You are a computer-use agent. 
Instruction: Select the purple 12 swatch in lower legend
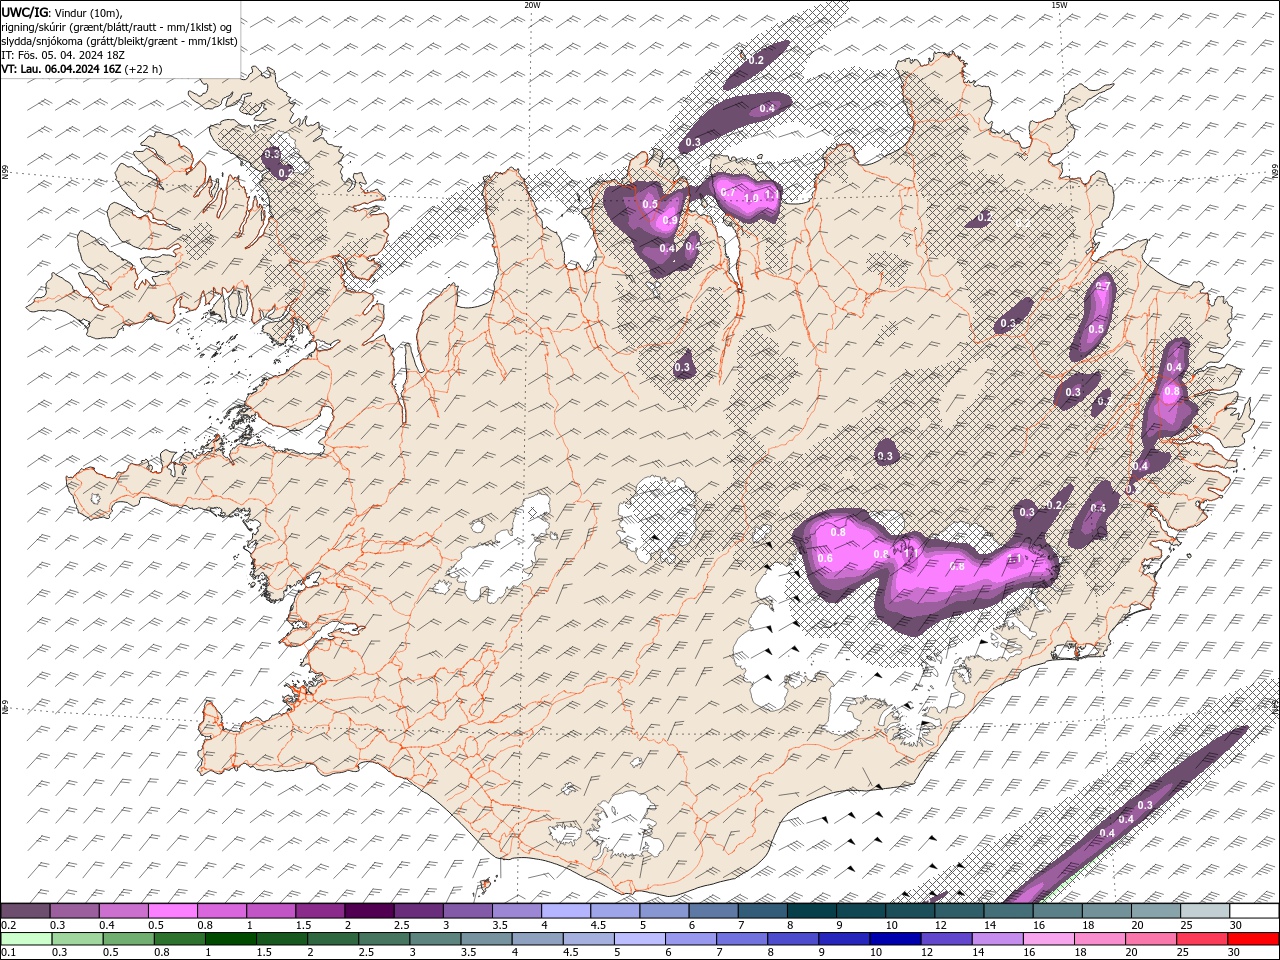[946, 939]
